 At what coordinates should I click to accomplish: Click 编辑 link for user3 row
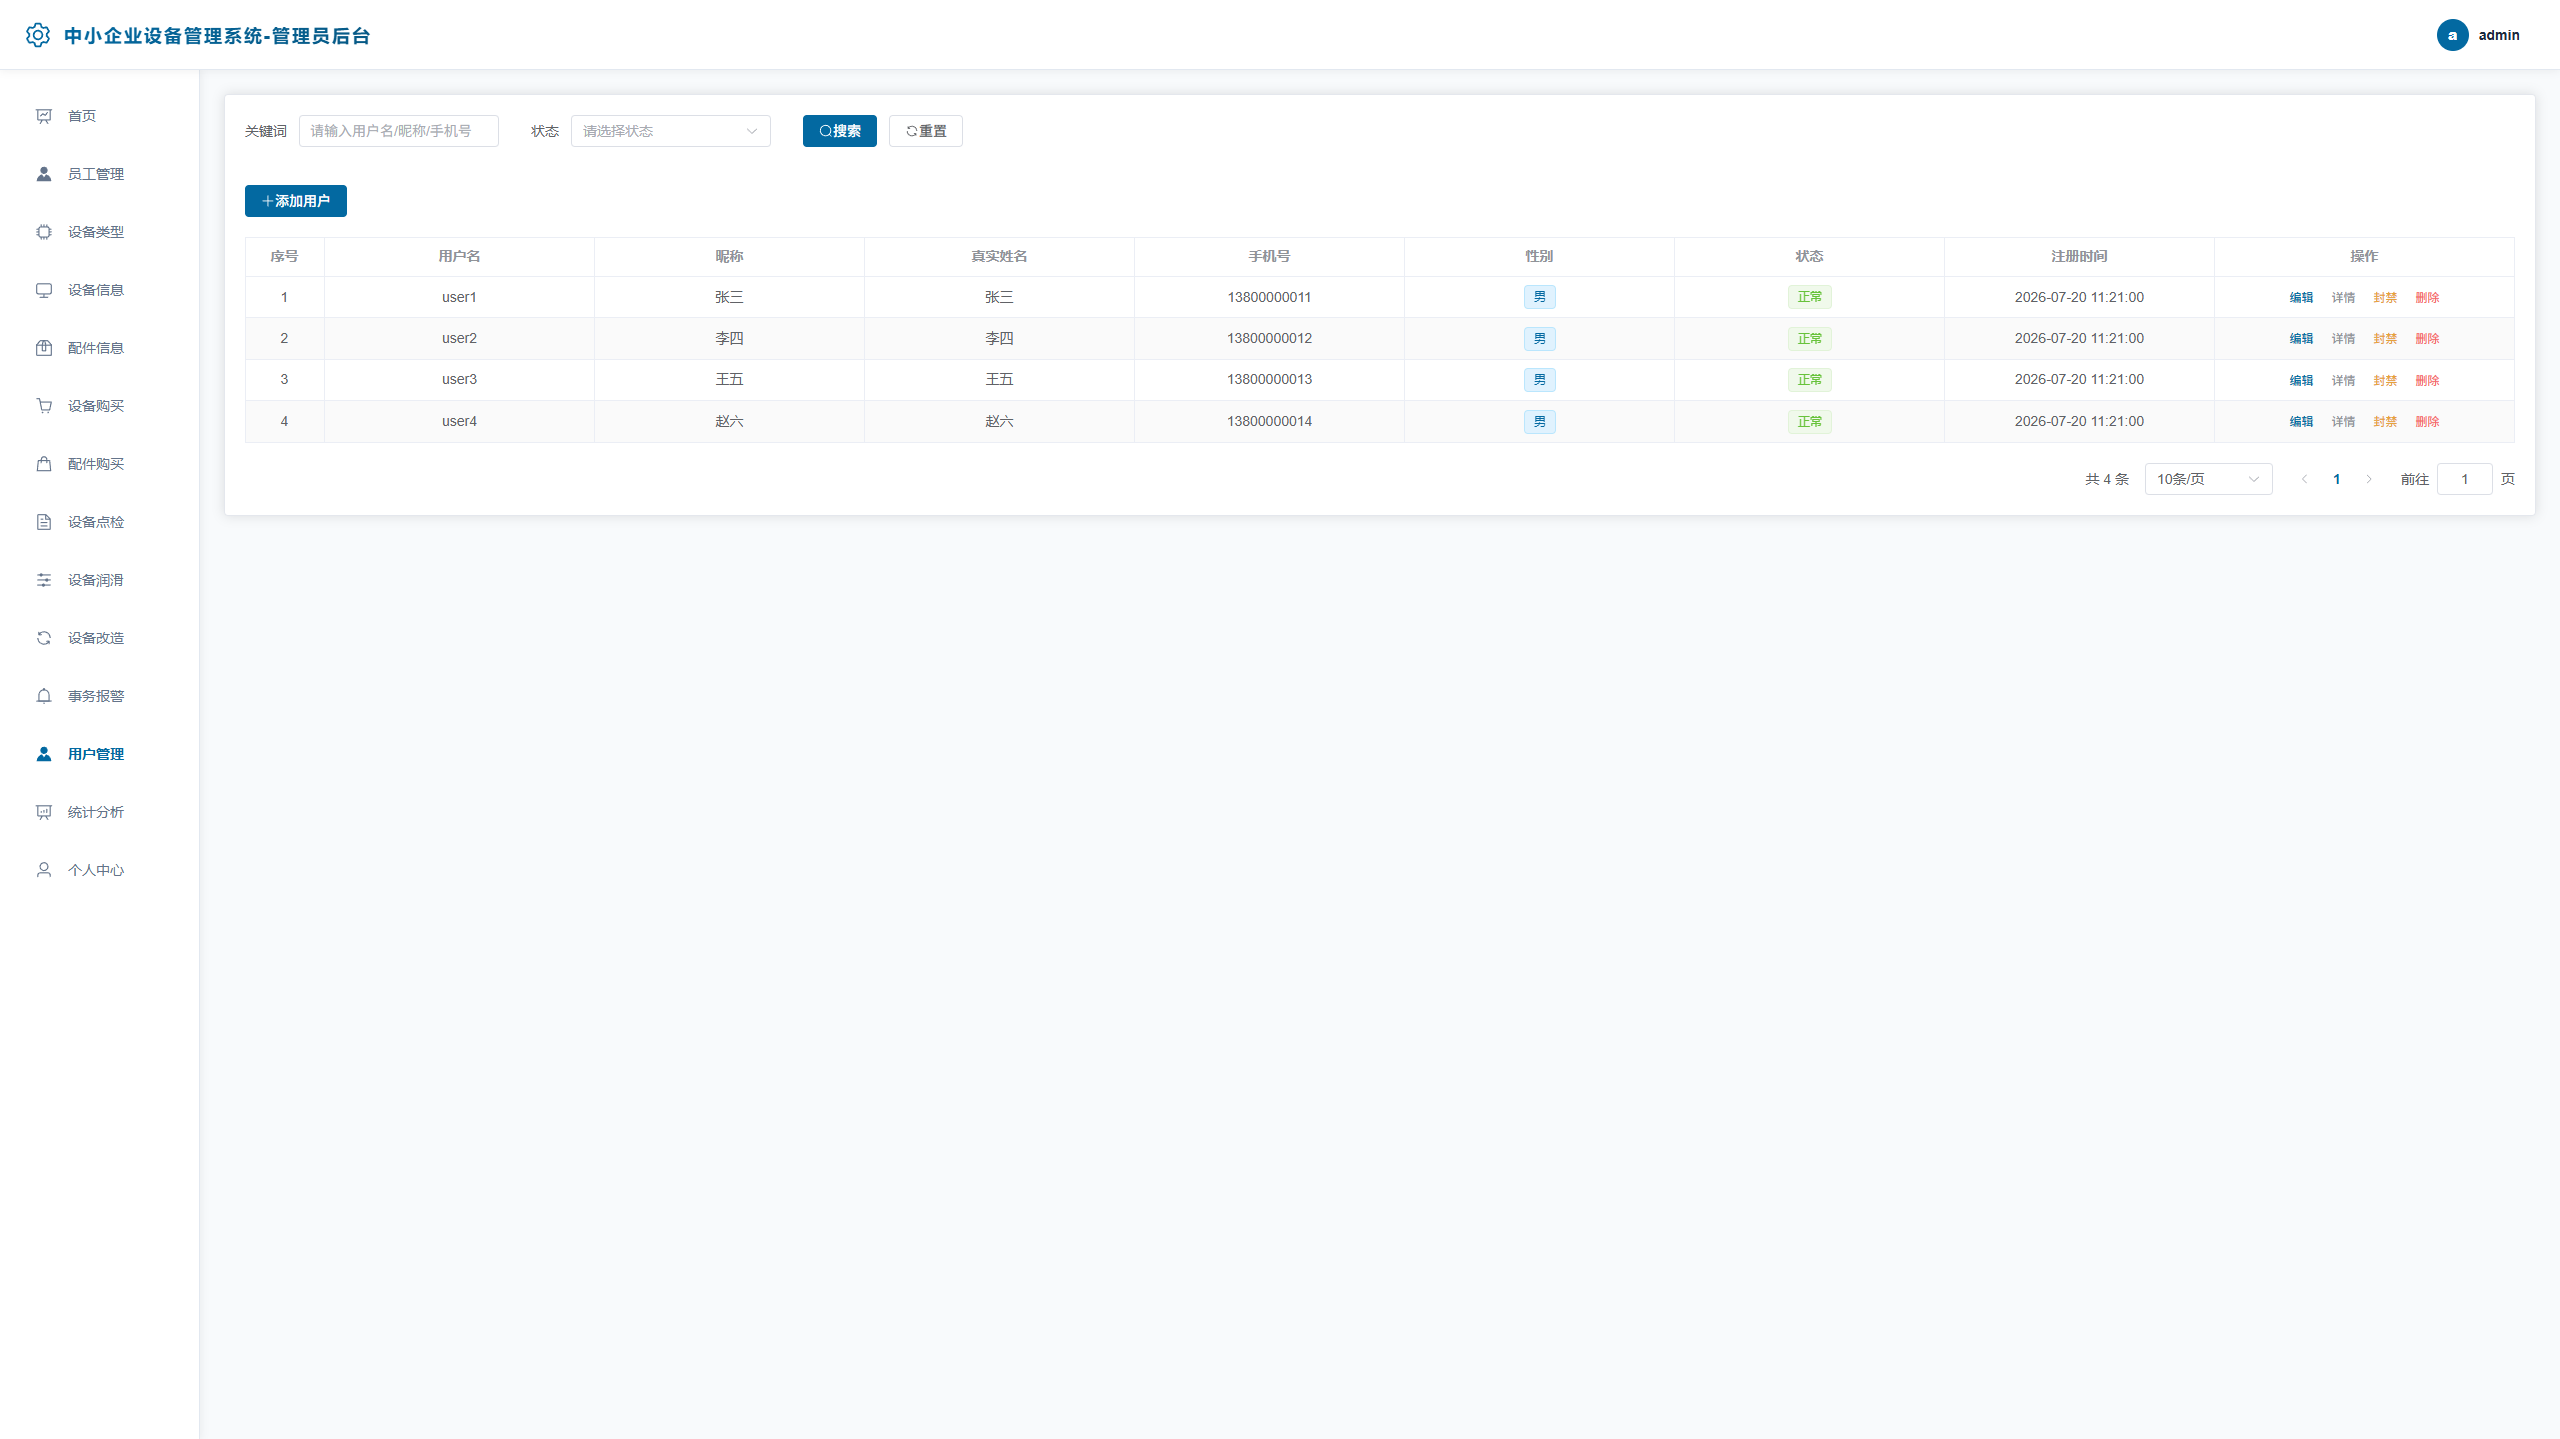pos(2301,381)
